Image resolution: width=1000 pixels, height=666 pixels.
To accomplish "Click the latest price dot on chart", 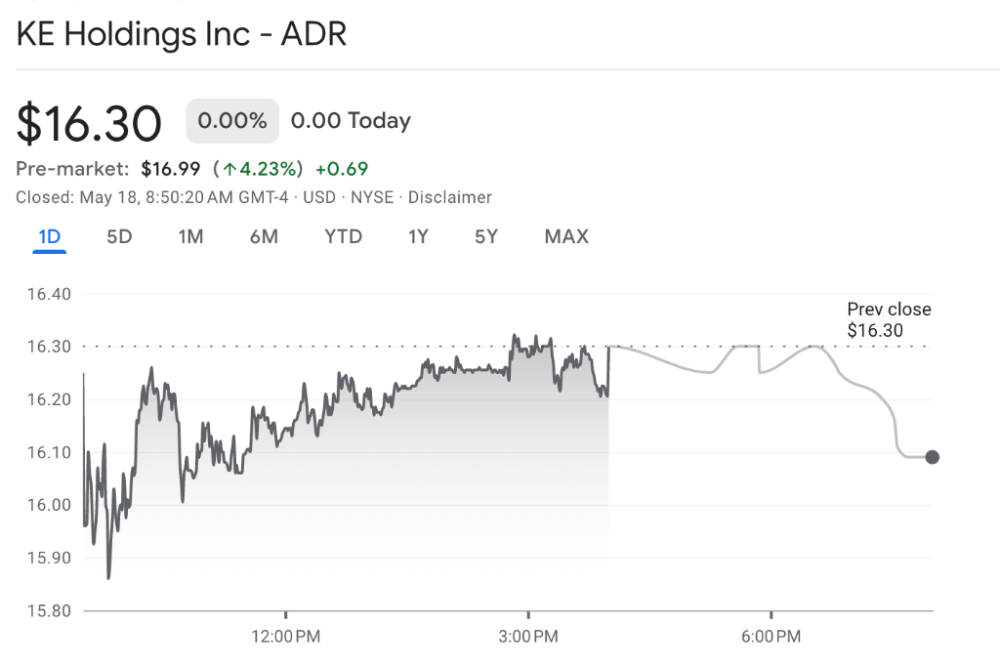I will [932, 457].
